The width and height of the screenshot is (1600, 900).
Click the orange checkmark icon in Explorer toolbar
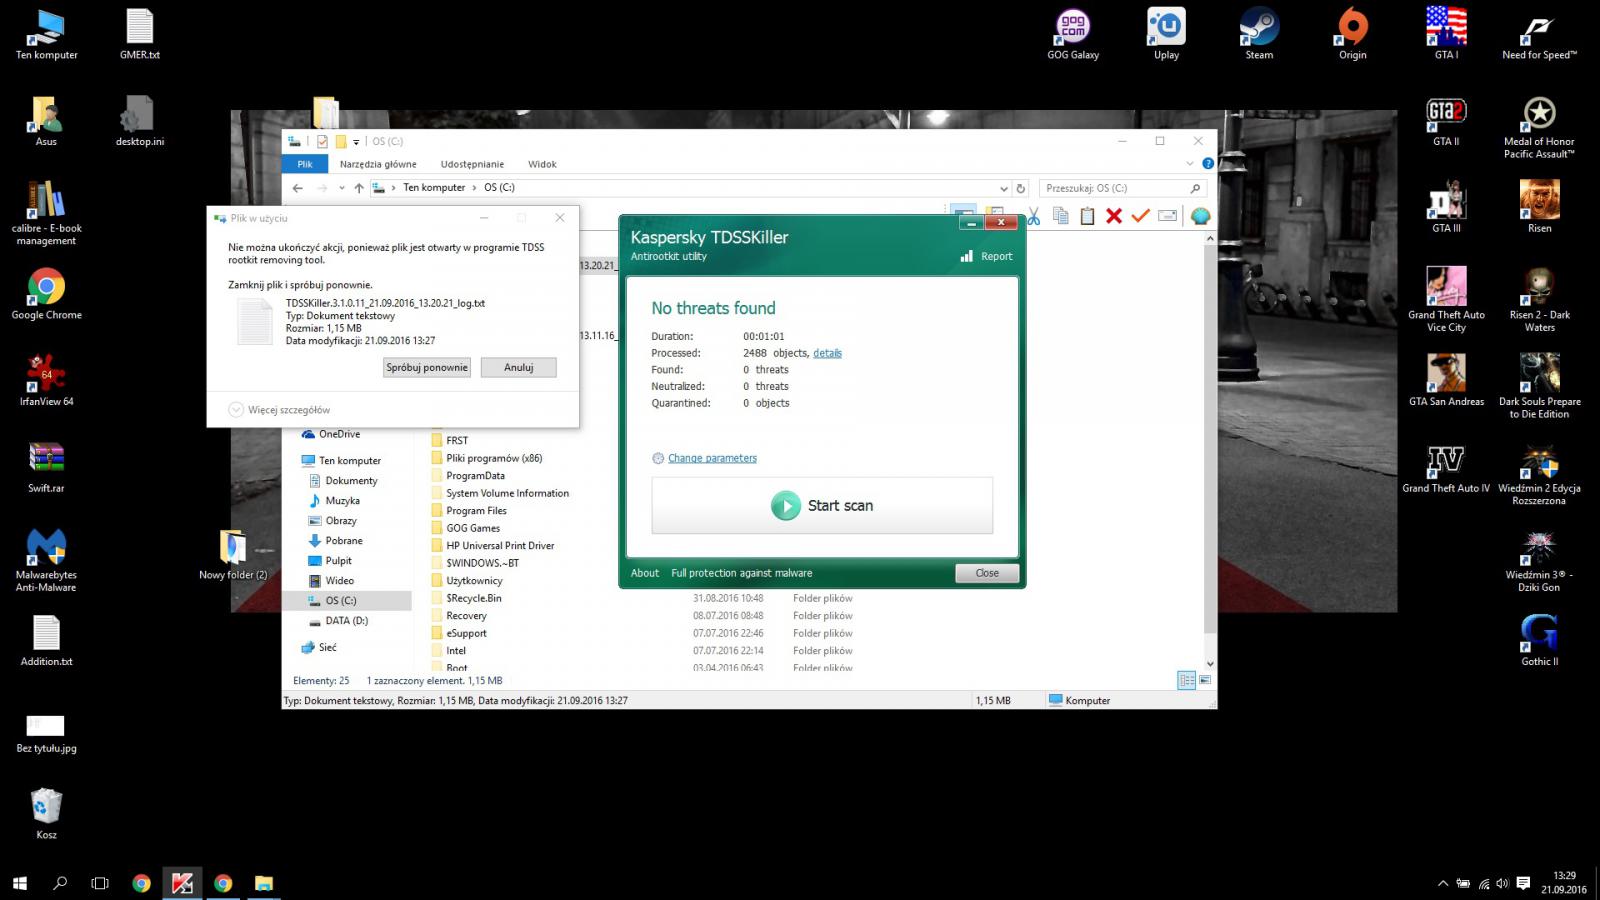tap(1141, 216)
